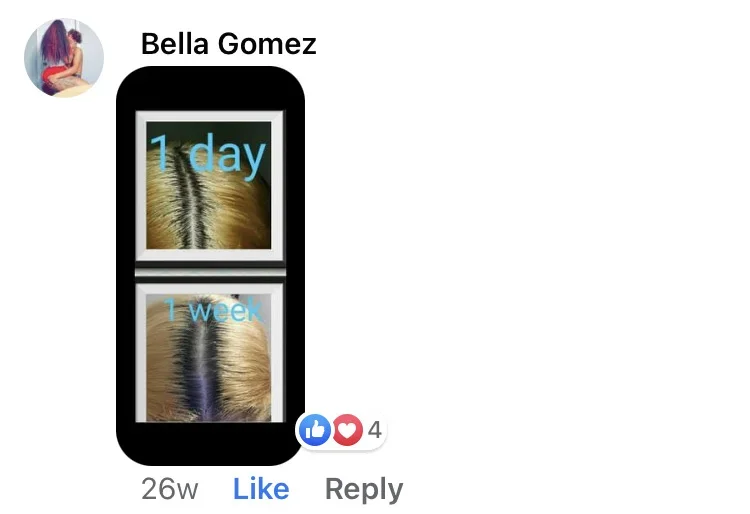This screenshot has width=750, height=514.
Task: Click the black top border of attached image
Action: pyautogui.click(x=210, y=88)
